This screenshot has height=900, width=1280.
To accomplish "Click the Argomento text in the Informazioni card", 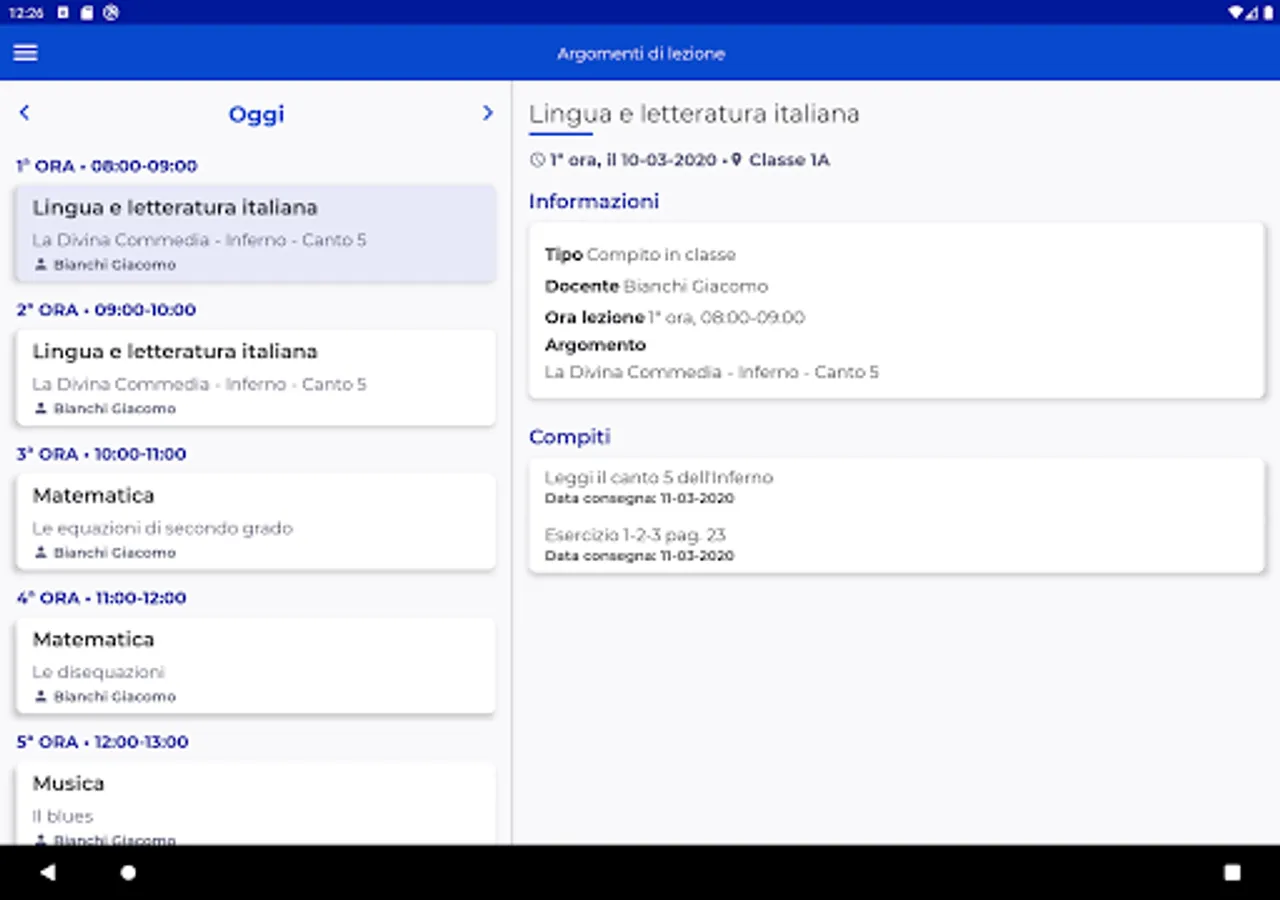I will [712, 372].
